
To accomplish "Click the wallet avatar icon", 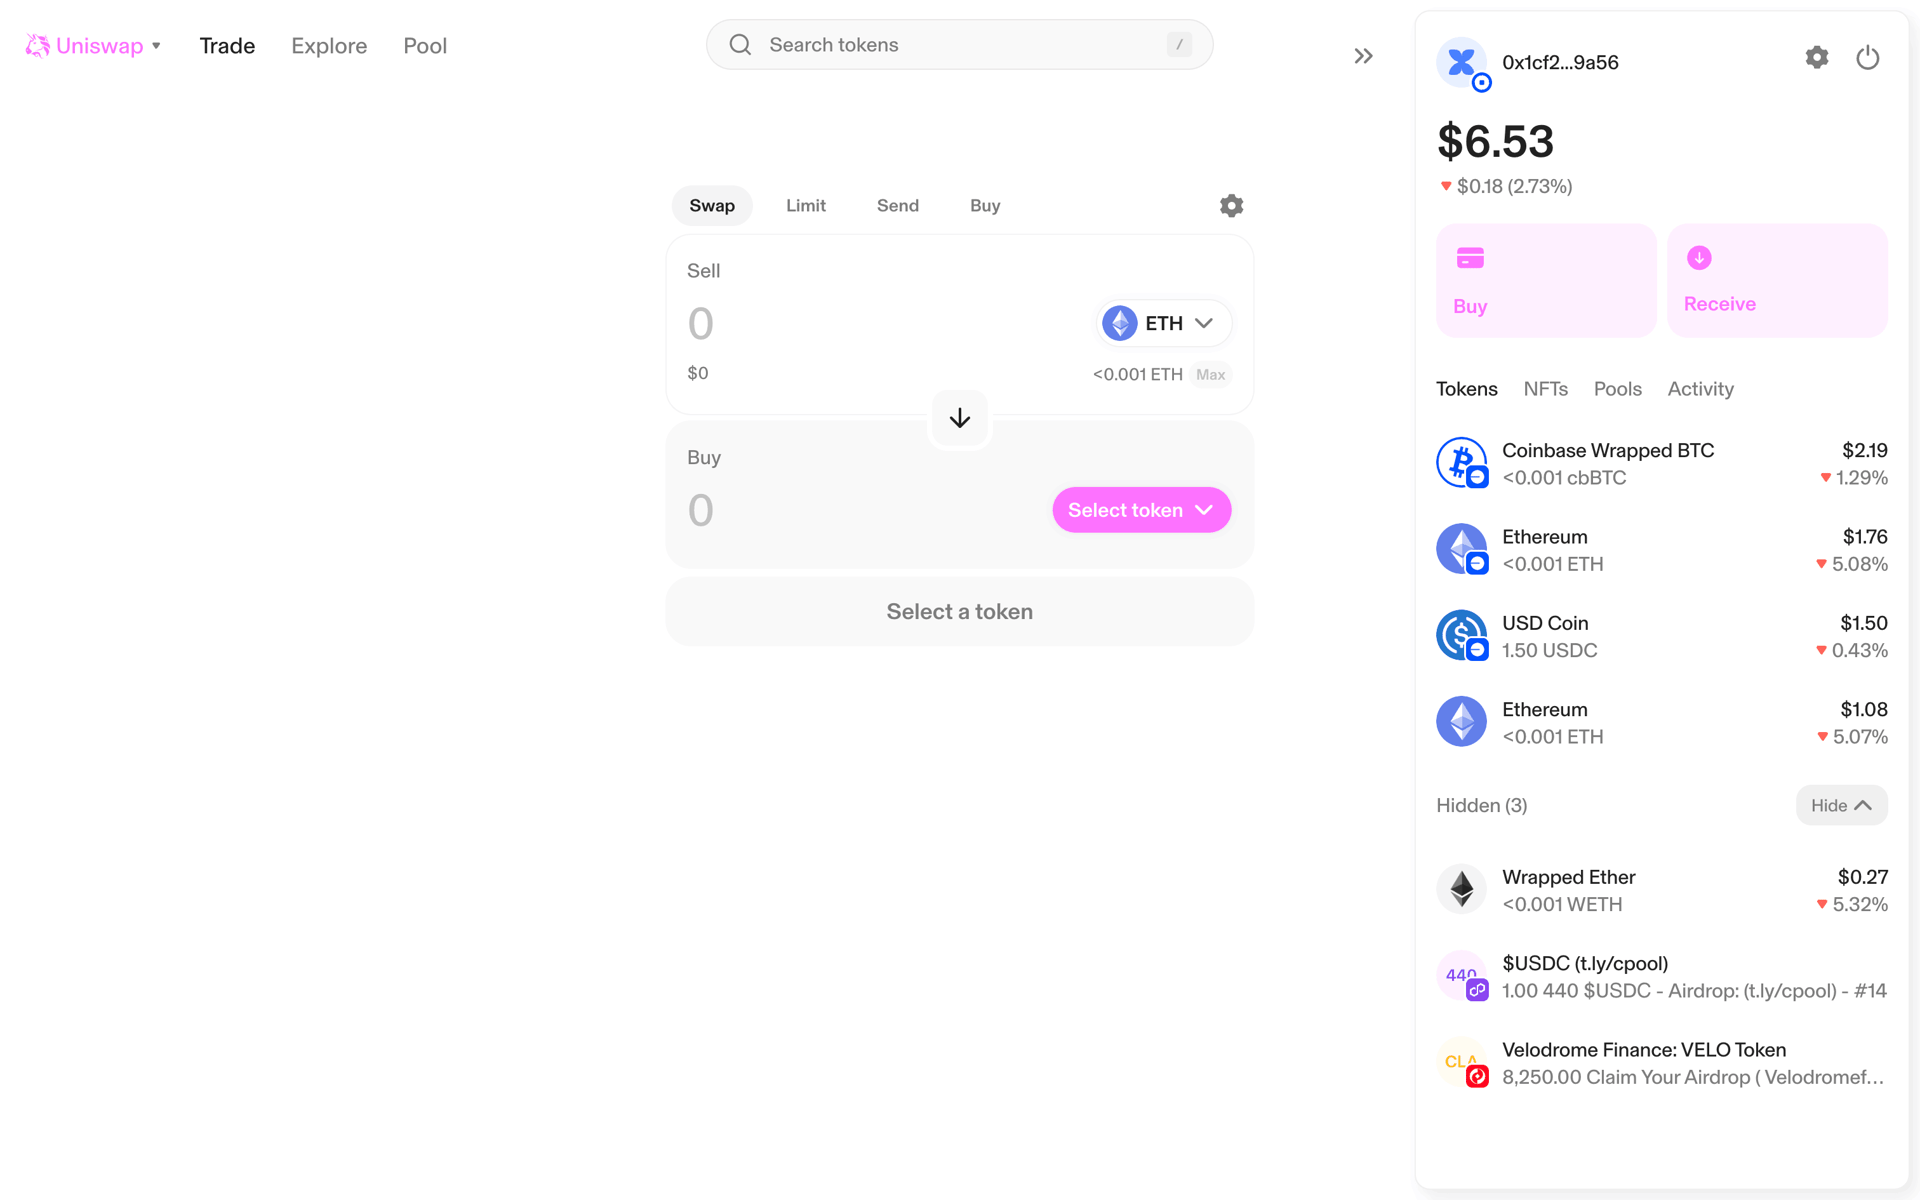I will [1462, 62].
